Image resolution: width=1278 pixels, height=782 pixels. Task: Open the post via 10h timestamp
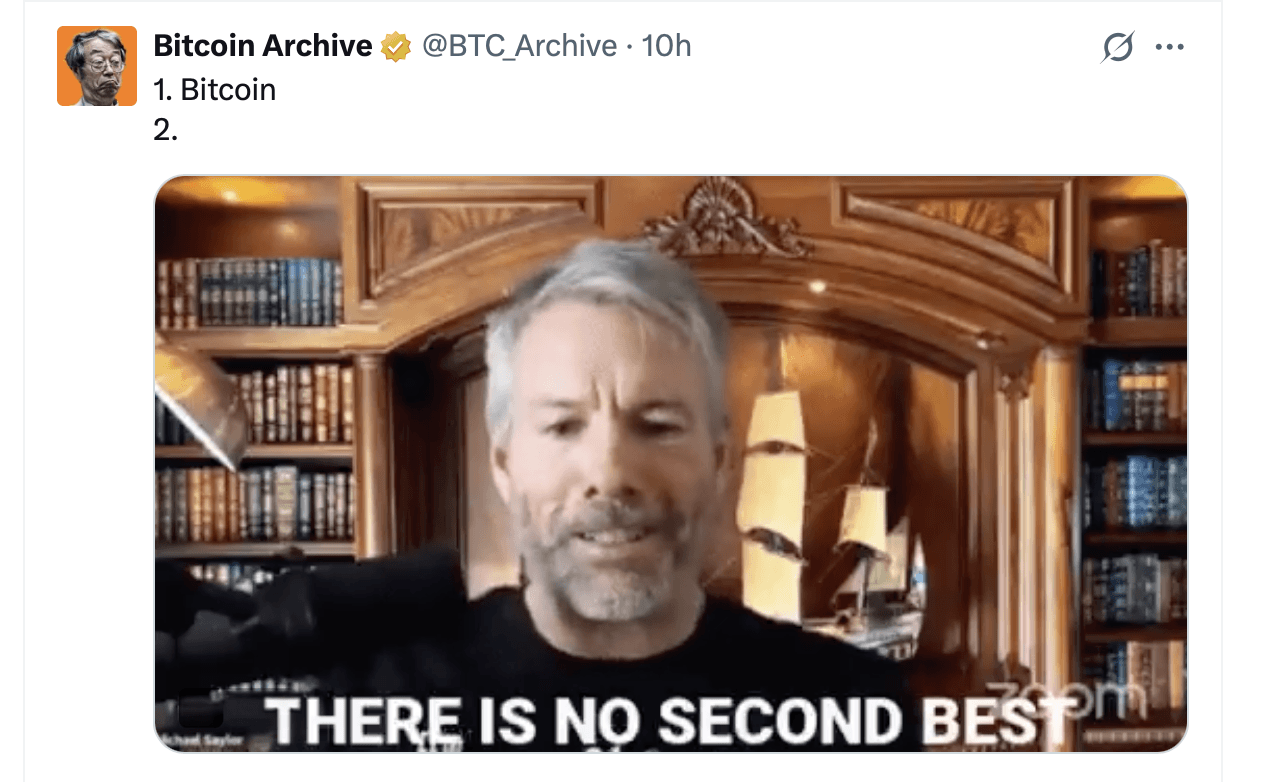tap(666, 46)
